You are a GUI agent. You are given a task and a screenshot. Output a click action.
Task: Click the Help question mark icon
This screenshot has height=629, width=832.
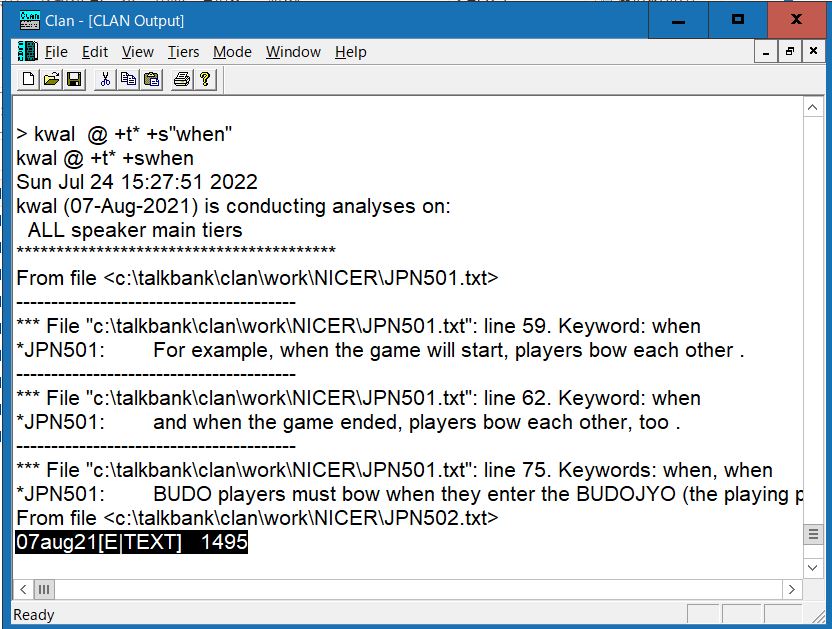click(x=204, y=79)
